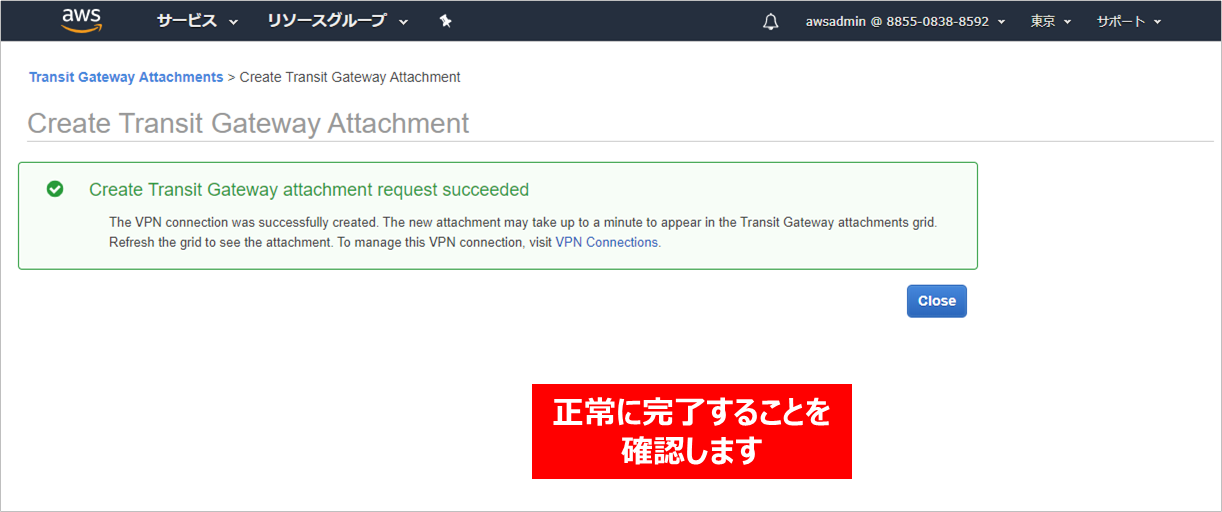
Task: Click the AWS logo to go home
Action: point(81,20)
